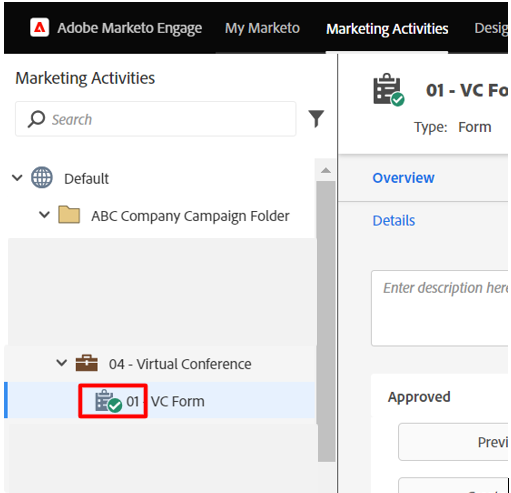Click the tree scrollbar up arrow
Viewport: 511px width, 493px height.
click(326, 170)
